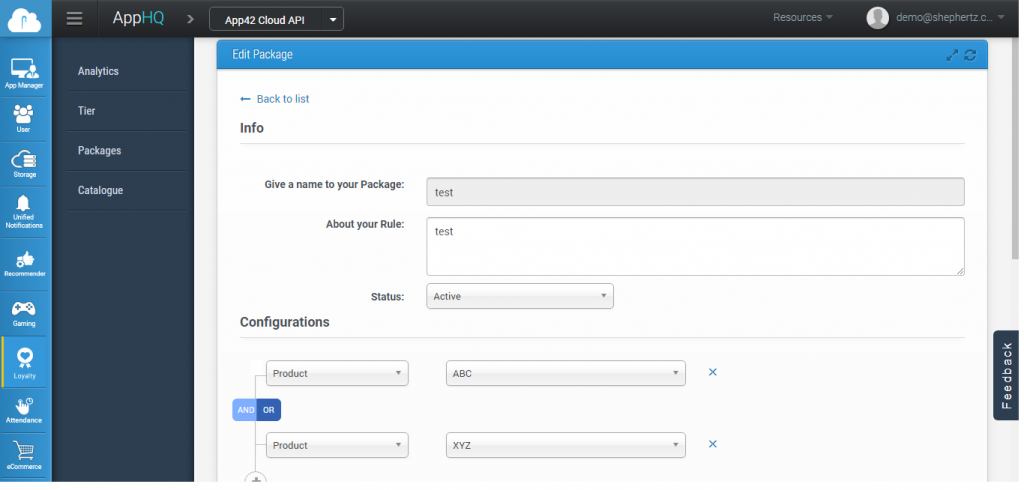Open the Gaming controller icon
Screen dimensions: 1024x490
pos(24,310)
